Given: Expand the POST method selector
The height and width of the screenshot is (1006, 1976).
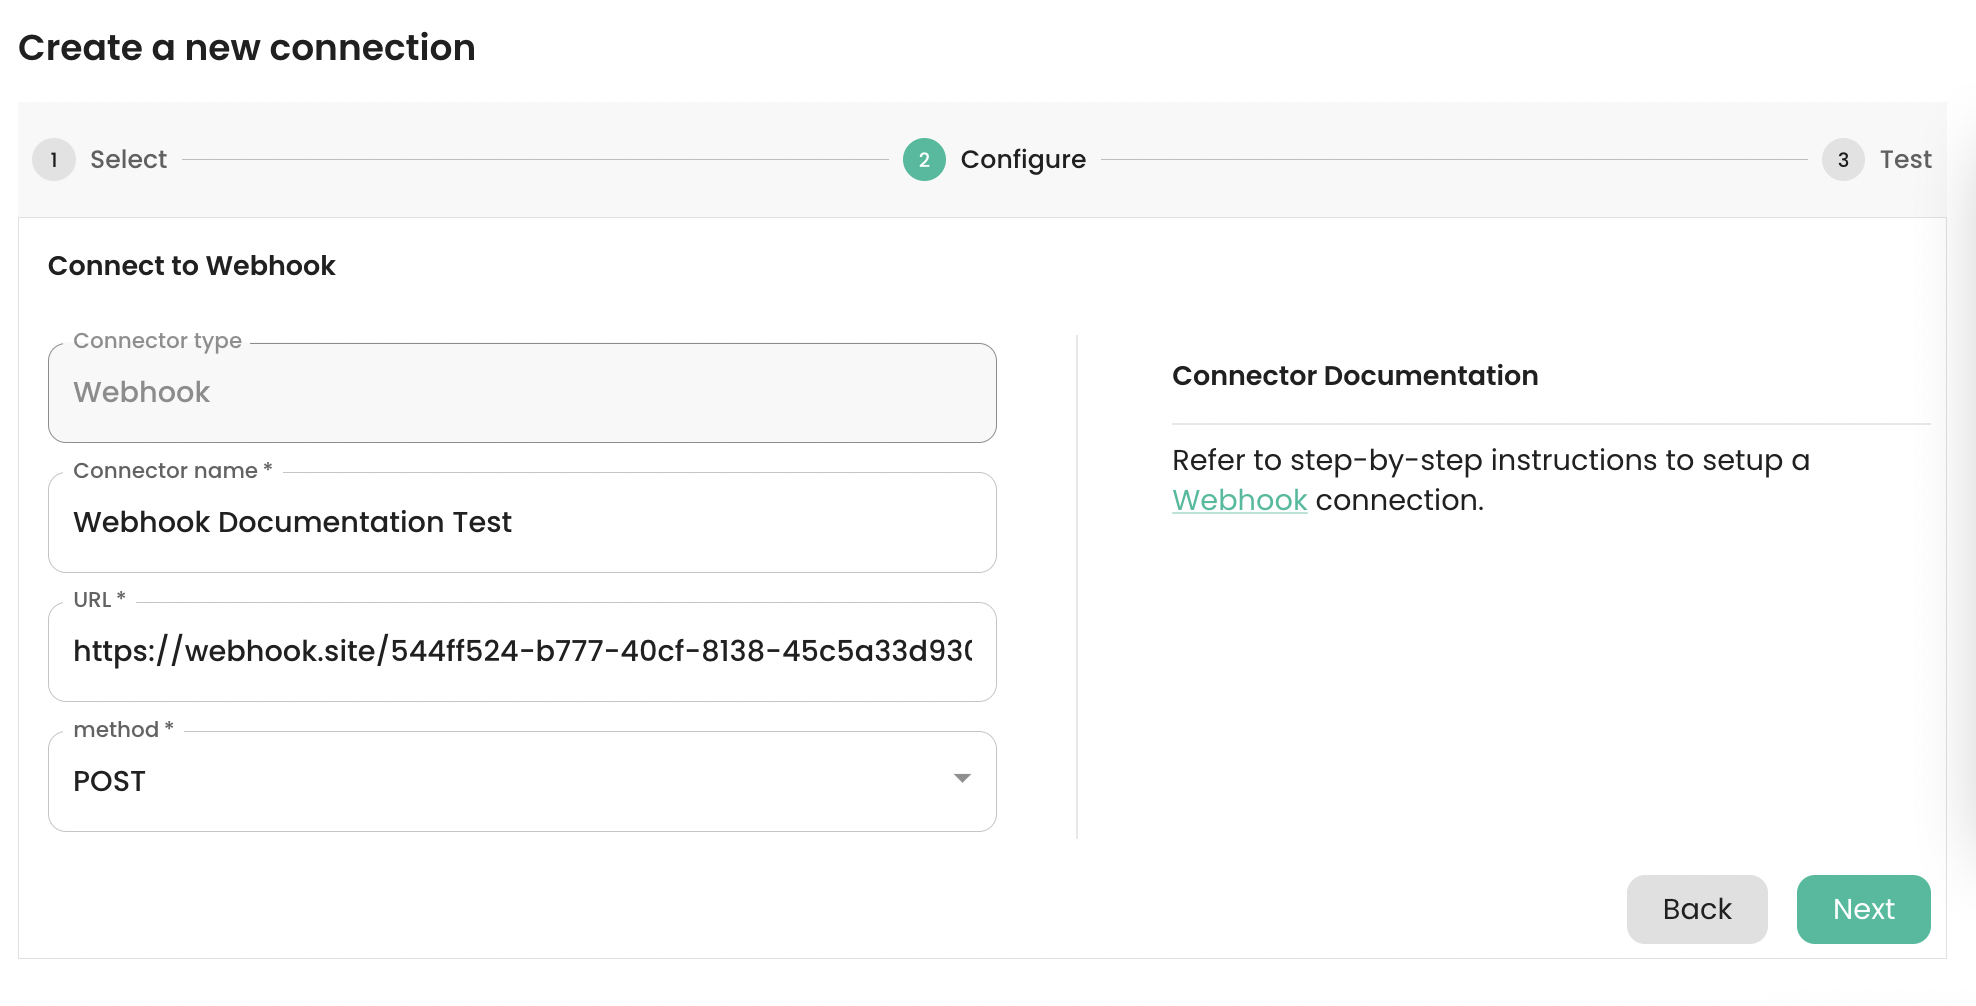Looking at the screenshot, I should [521, 781].
